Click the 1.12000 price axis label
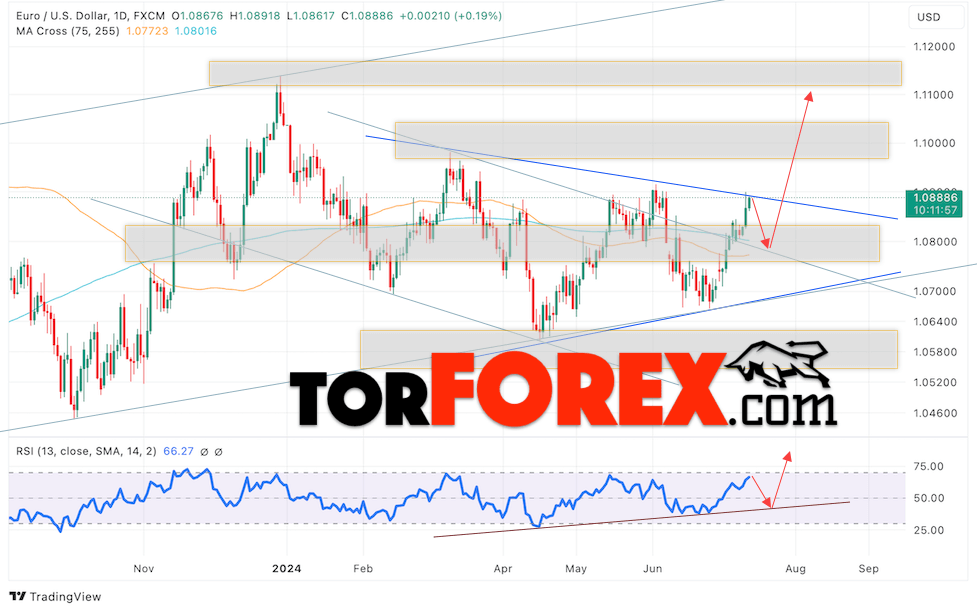Image resolution: width=977 pixels, height=612 pixels. [933, 47]
